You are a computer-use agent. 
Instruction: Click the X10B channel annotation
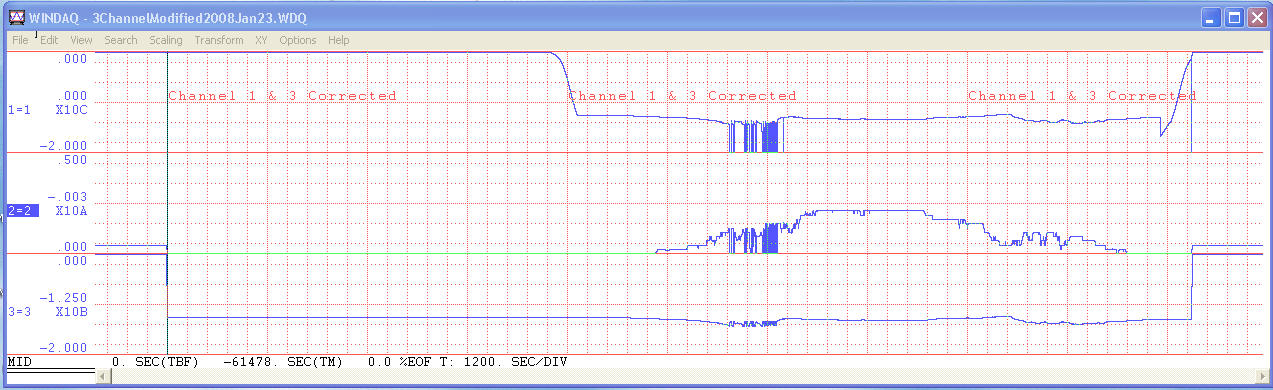pyautogui.click(x=72, y=312)
